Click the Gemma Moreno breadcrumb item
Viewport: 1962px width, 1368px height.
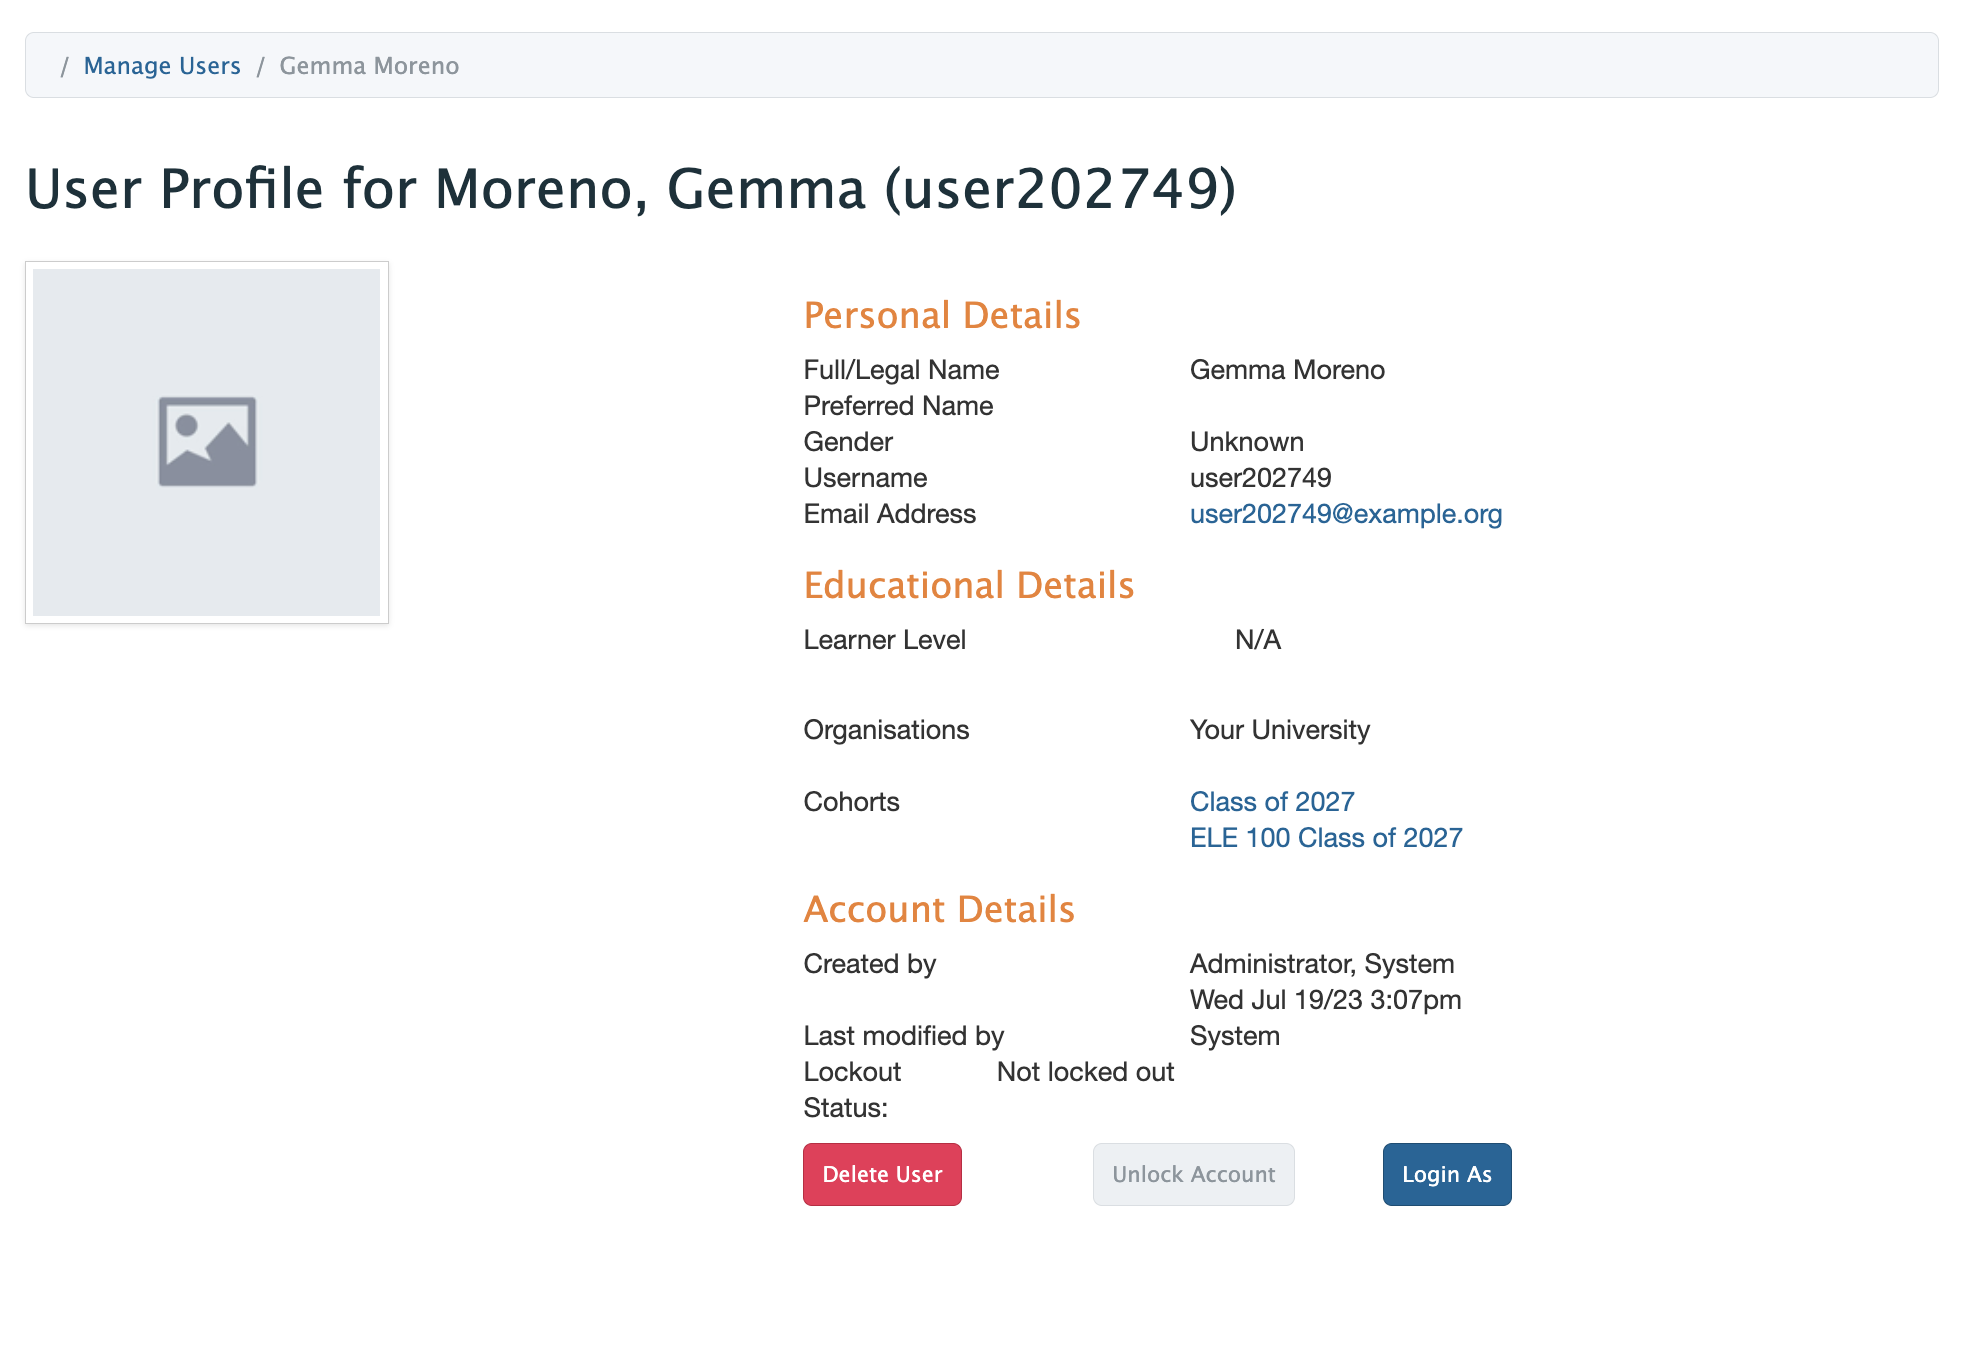coord(369,66)
